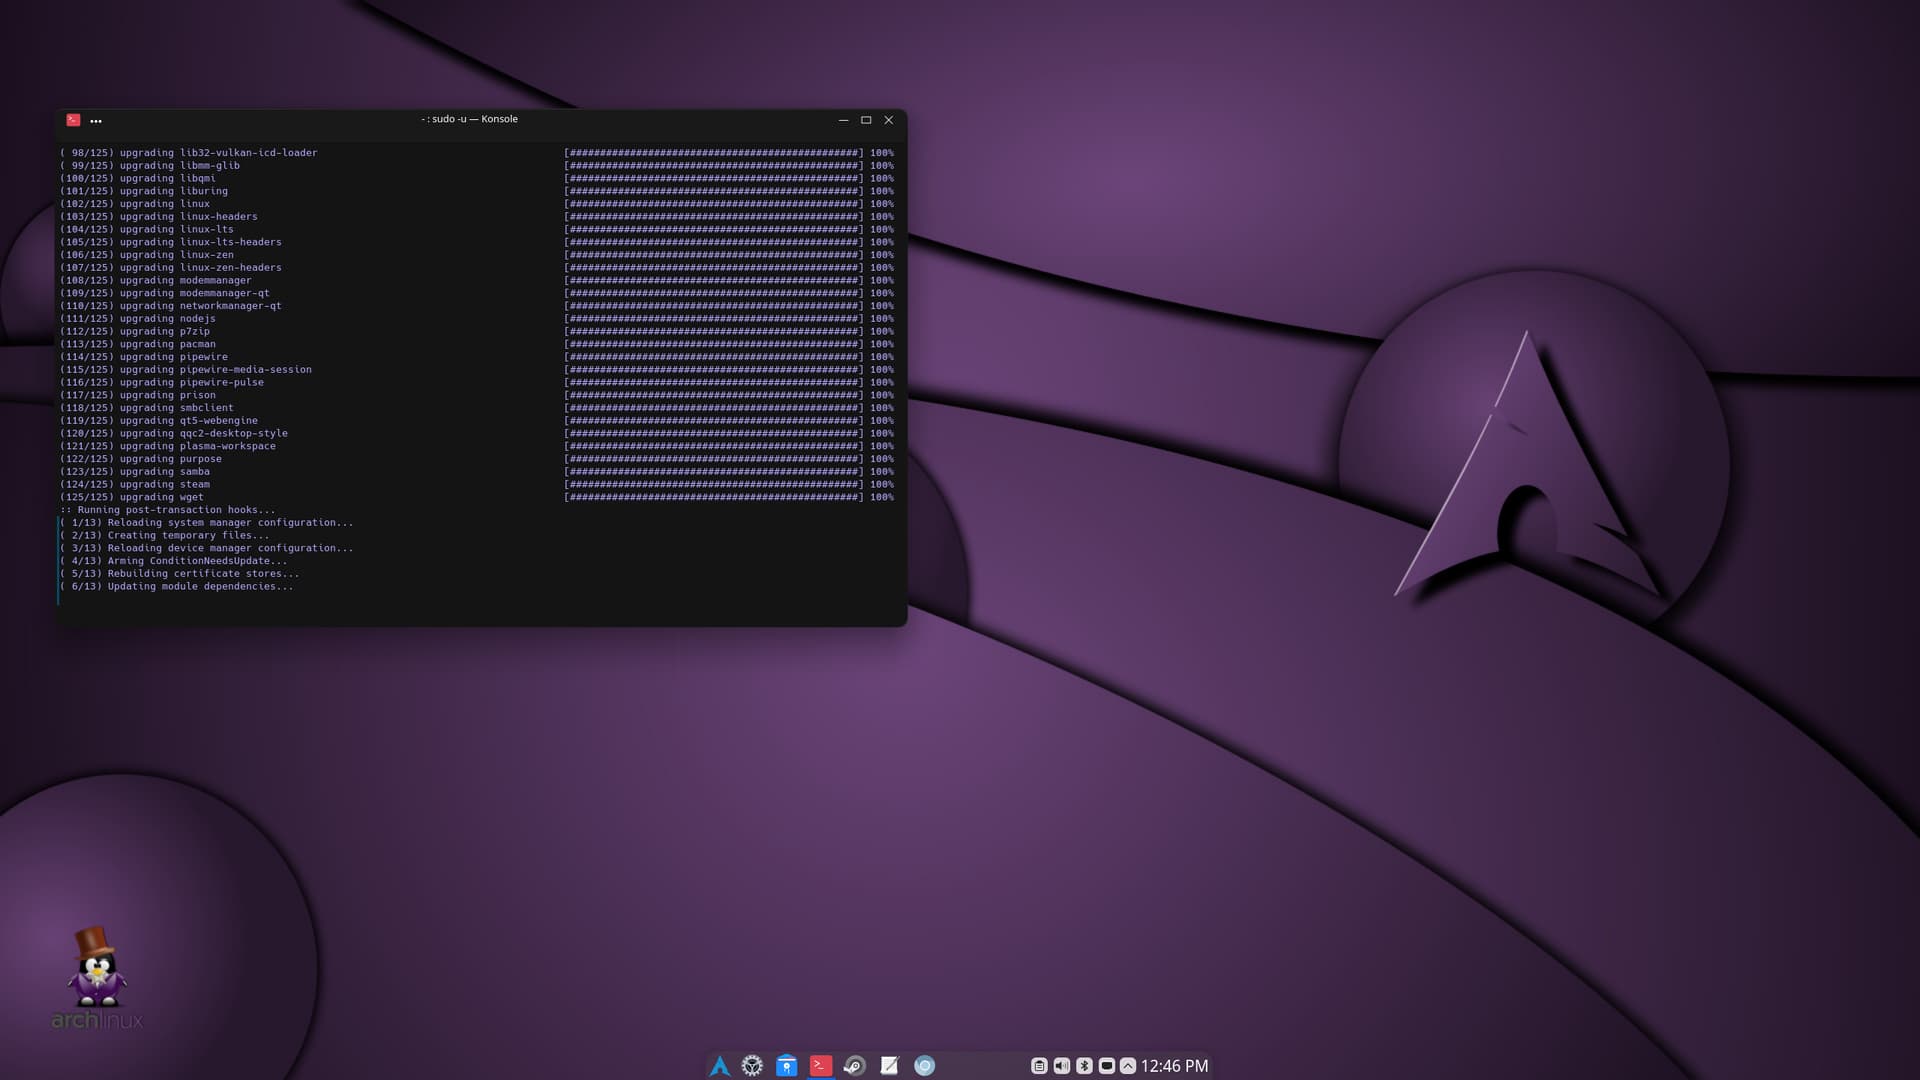Viewport: 1920px width, 1080px height.
Task: Open the clipboard tray icon
Action: (x=1039, y=1066)
